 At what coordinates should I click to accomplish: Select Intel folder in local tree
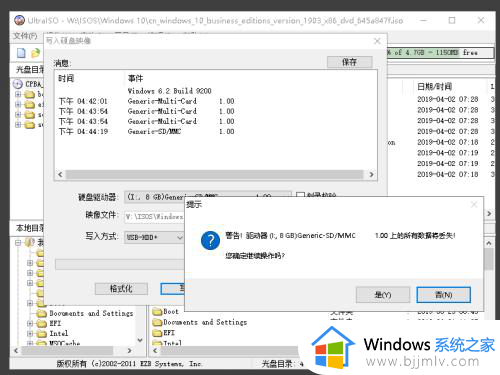pos(59,333)
